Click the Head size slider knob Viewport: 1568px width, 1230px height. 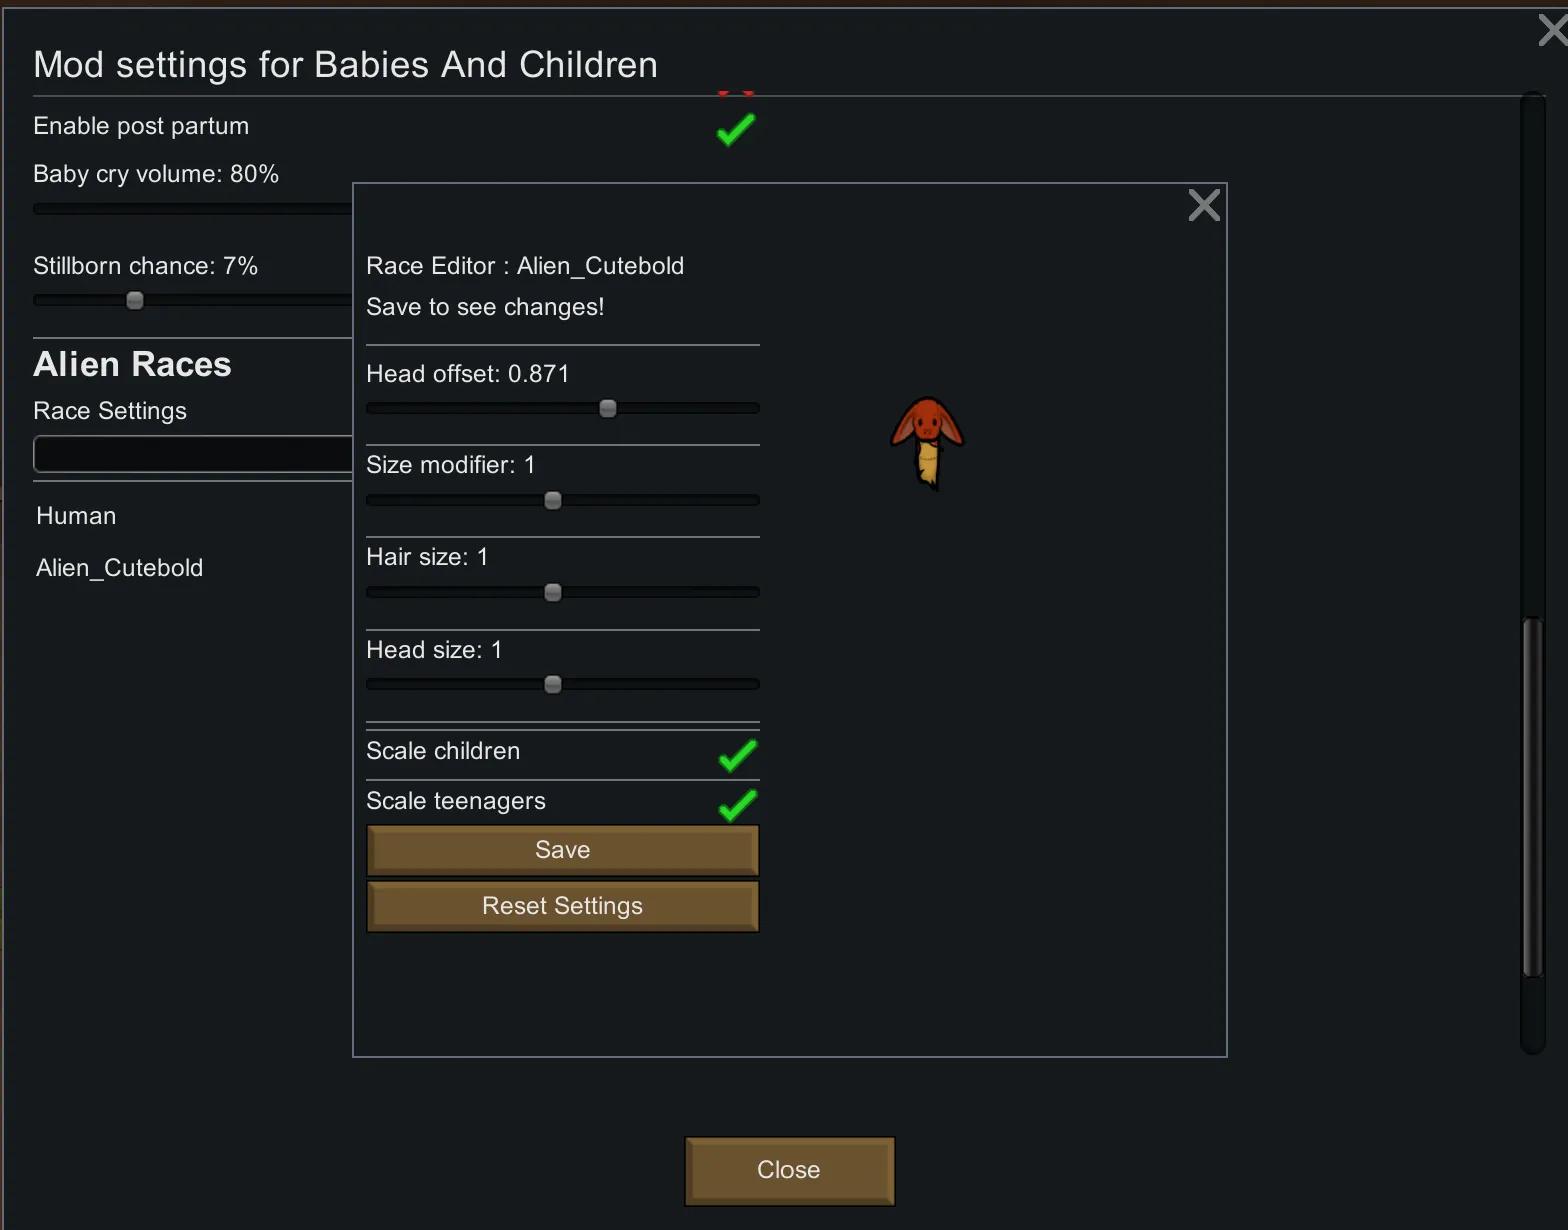pos(553,685)
